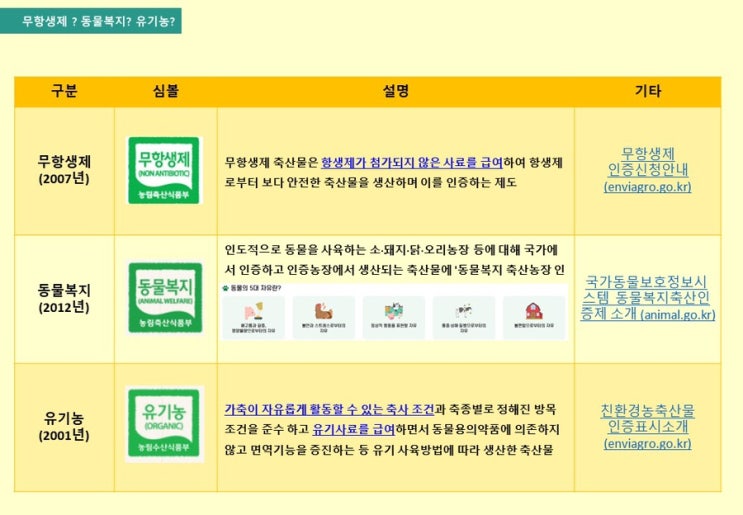
Task: Click the green paw icon beside 동물의 5대 자유란?
Action: pyautogui.click(x=226, y=288)
